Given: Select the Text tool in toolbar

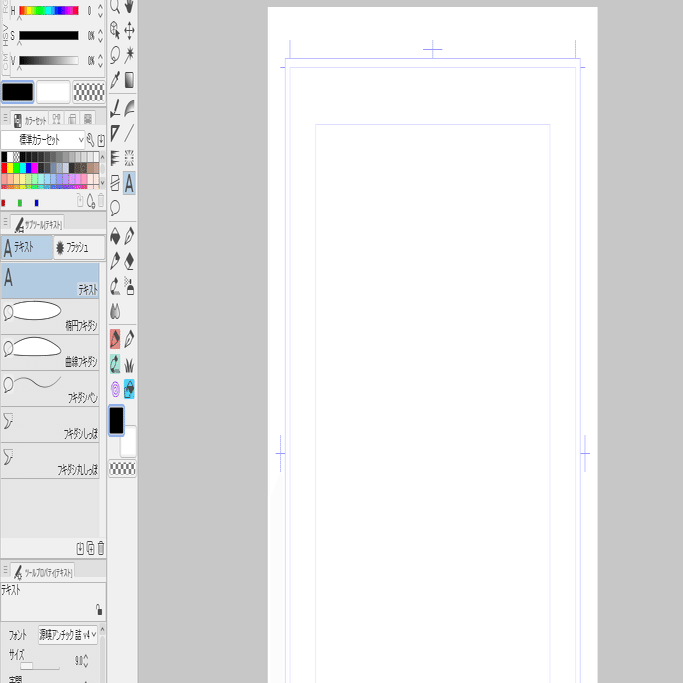Looking at the screenshot, I should [x=129, y=183].
